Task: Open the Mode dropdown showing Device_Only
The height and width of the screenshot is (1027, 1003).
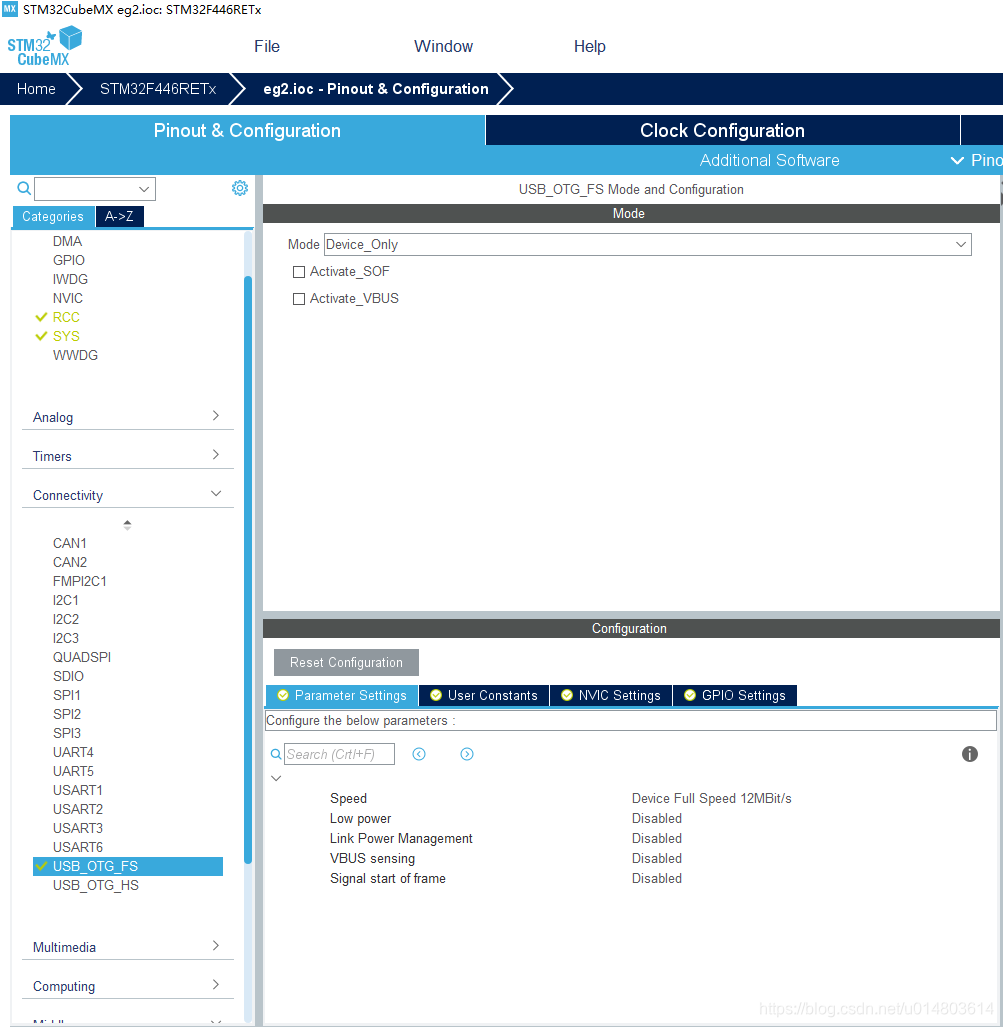Action: tap(647, 244)
